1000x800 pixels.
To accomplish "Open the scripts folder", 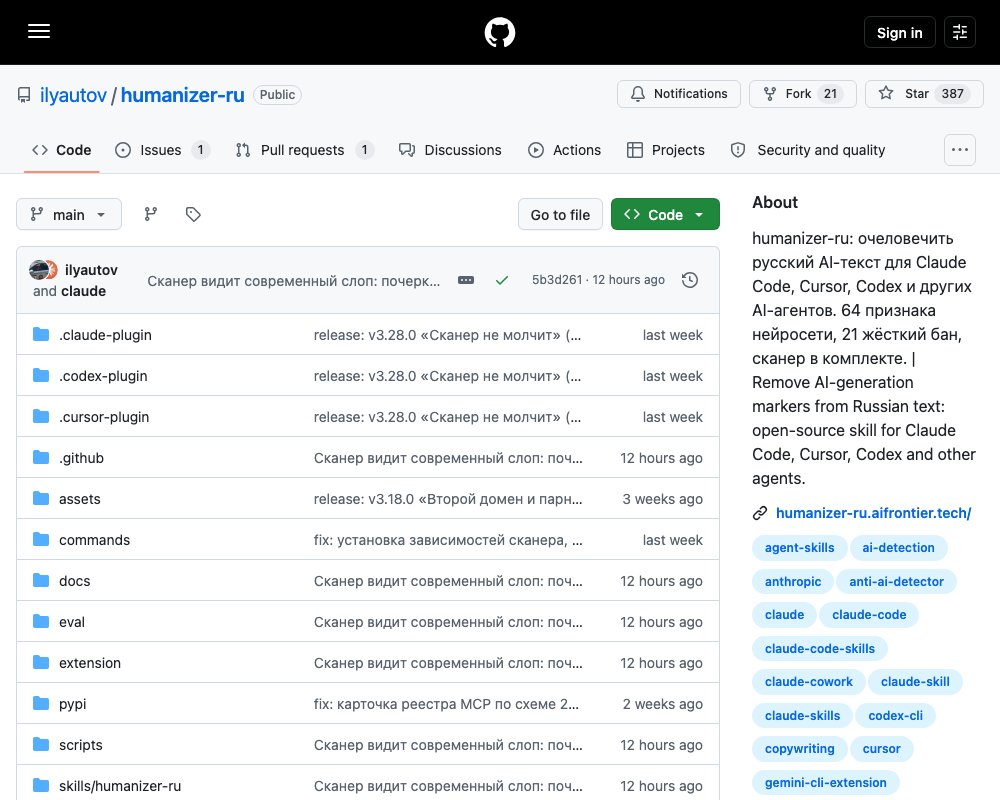I will (80, 744).
